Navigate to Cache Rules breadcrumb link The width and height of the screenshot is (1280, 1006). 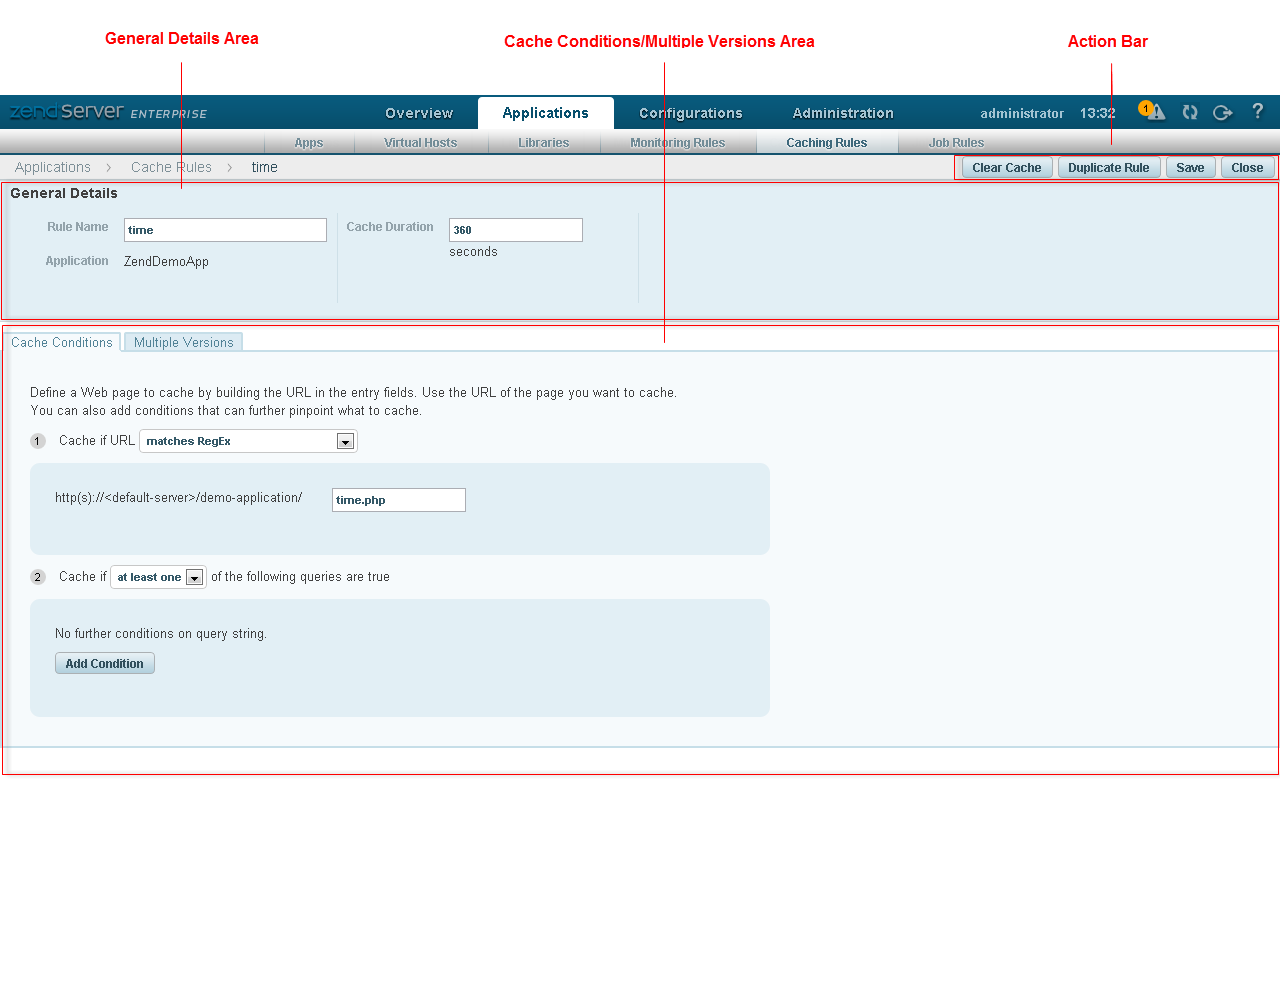click(x=171, y=167)
